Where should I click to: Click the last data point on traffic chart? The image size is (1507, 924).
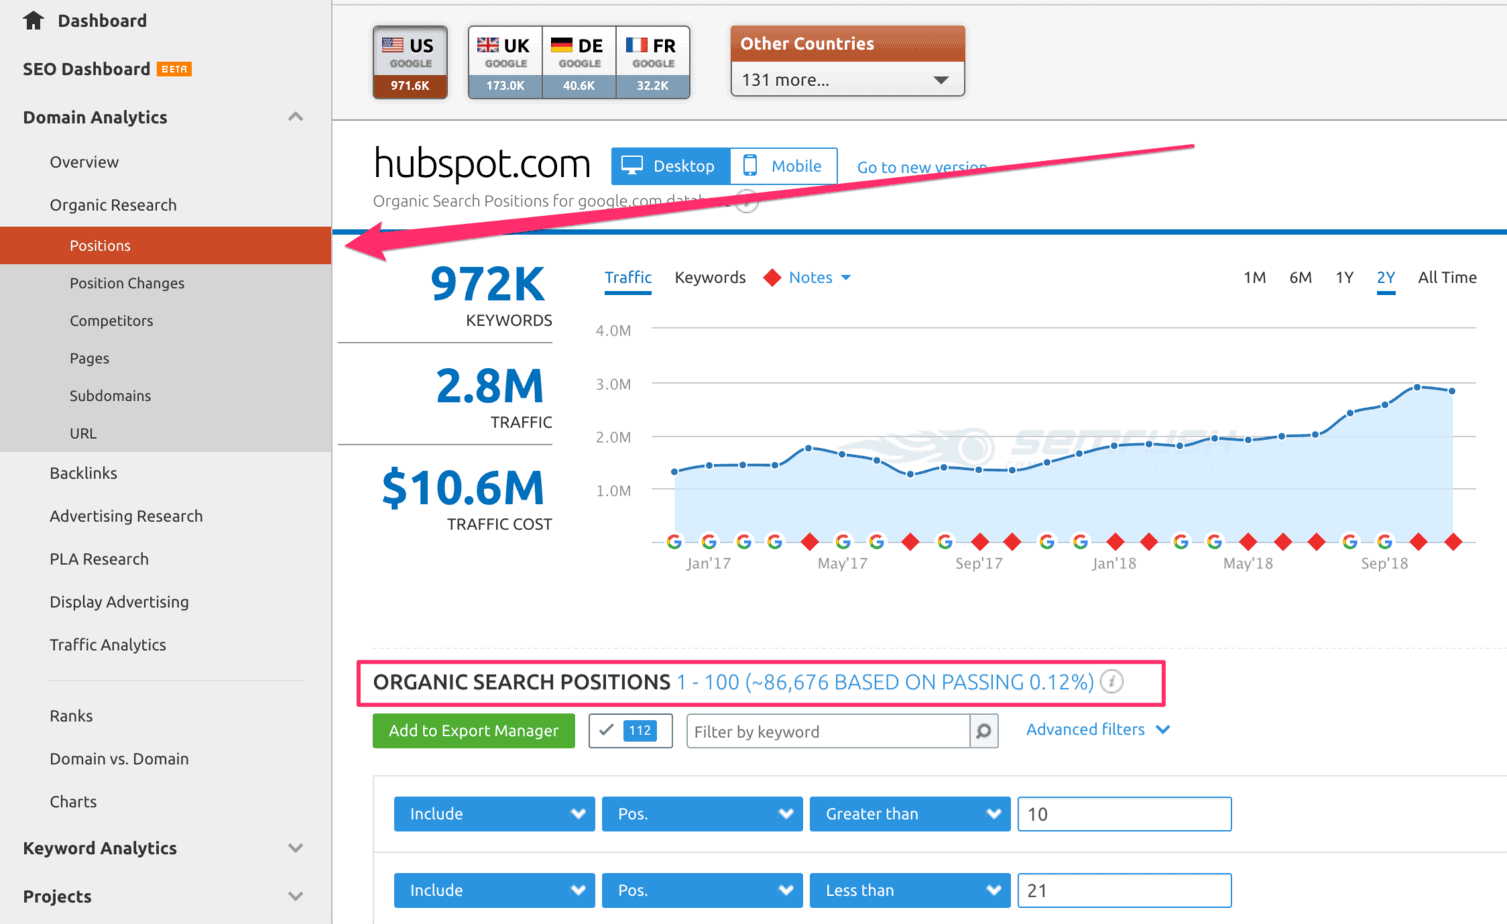1452,391
